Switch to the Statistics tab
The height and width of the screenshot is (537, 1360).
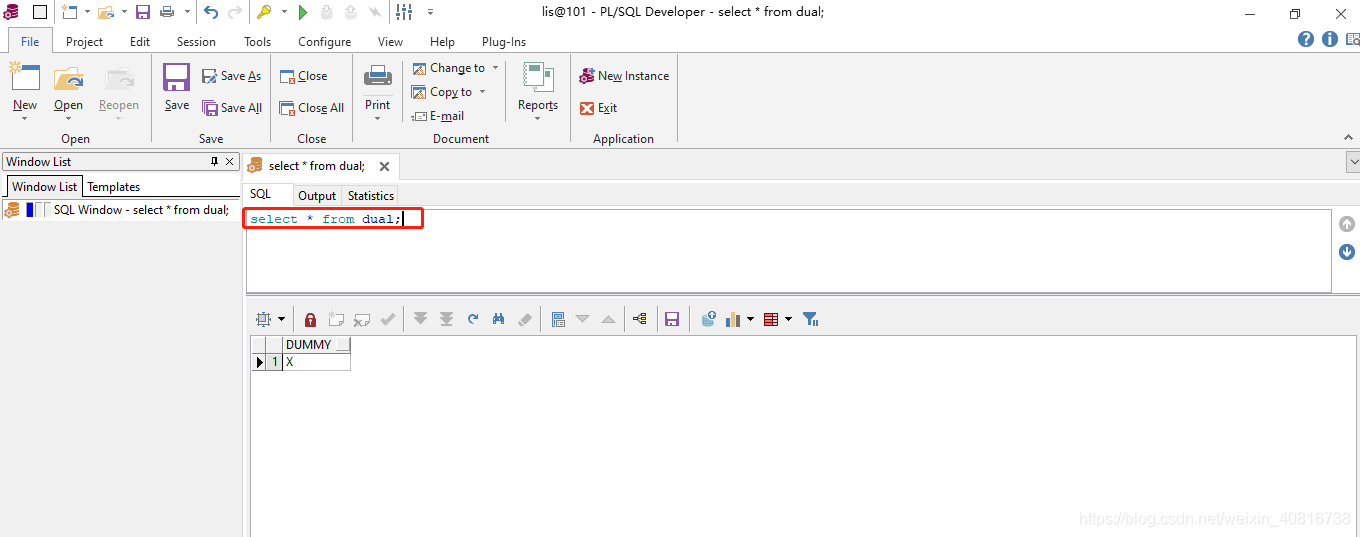point(371,196)
